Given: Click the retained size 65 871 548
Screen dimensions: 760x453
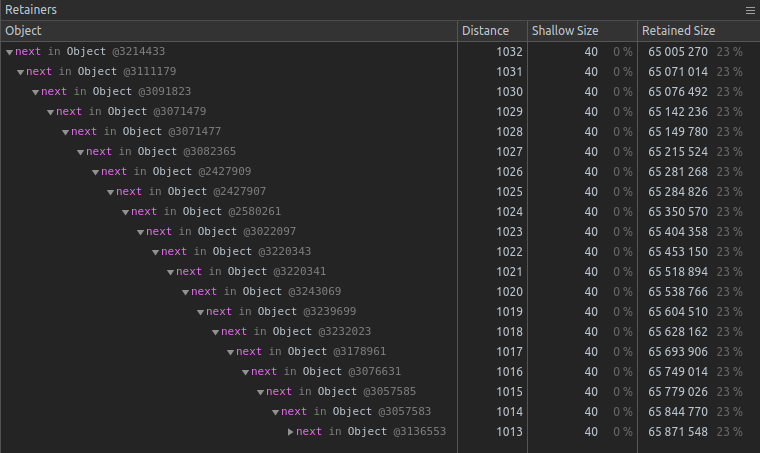Looking at the screenshot, I should pyautogui.click(x=678, y=432).
